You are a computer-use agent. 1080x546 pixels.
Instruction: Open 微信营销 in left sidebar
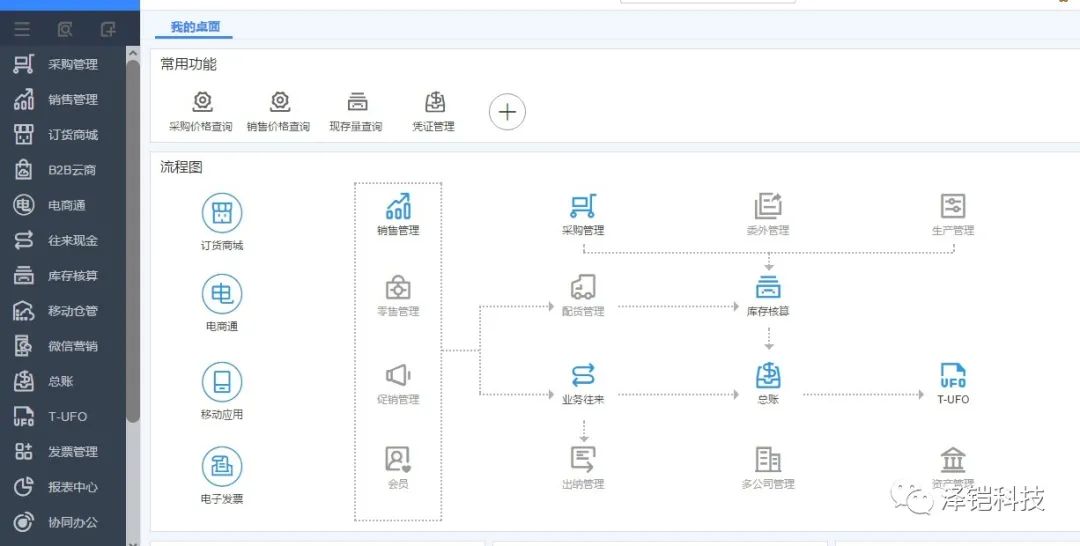(x=72, y=346)
